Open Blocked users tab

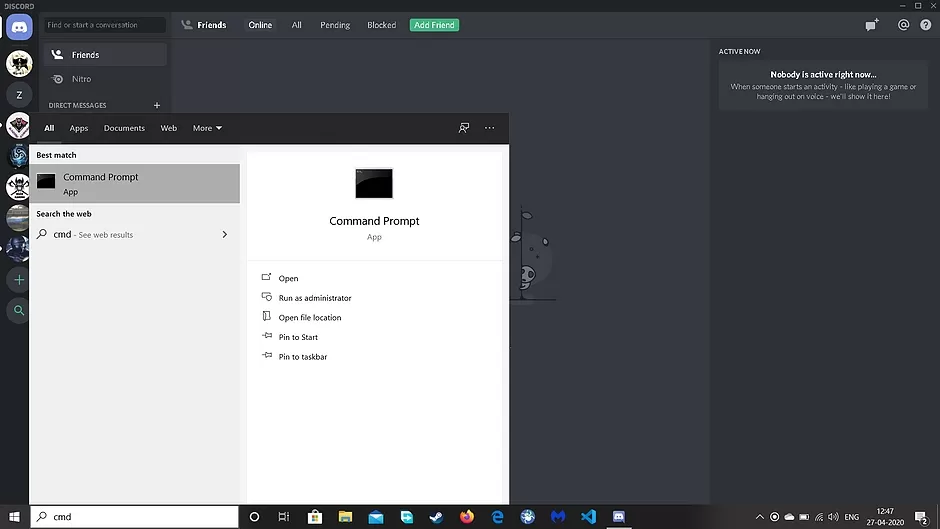382,25
